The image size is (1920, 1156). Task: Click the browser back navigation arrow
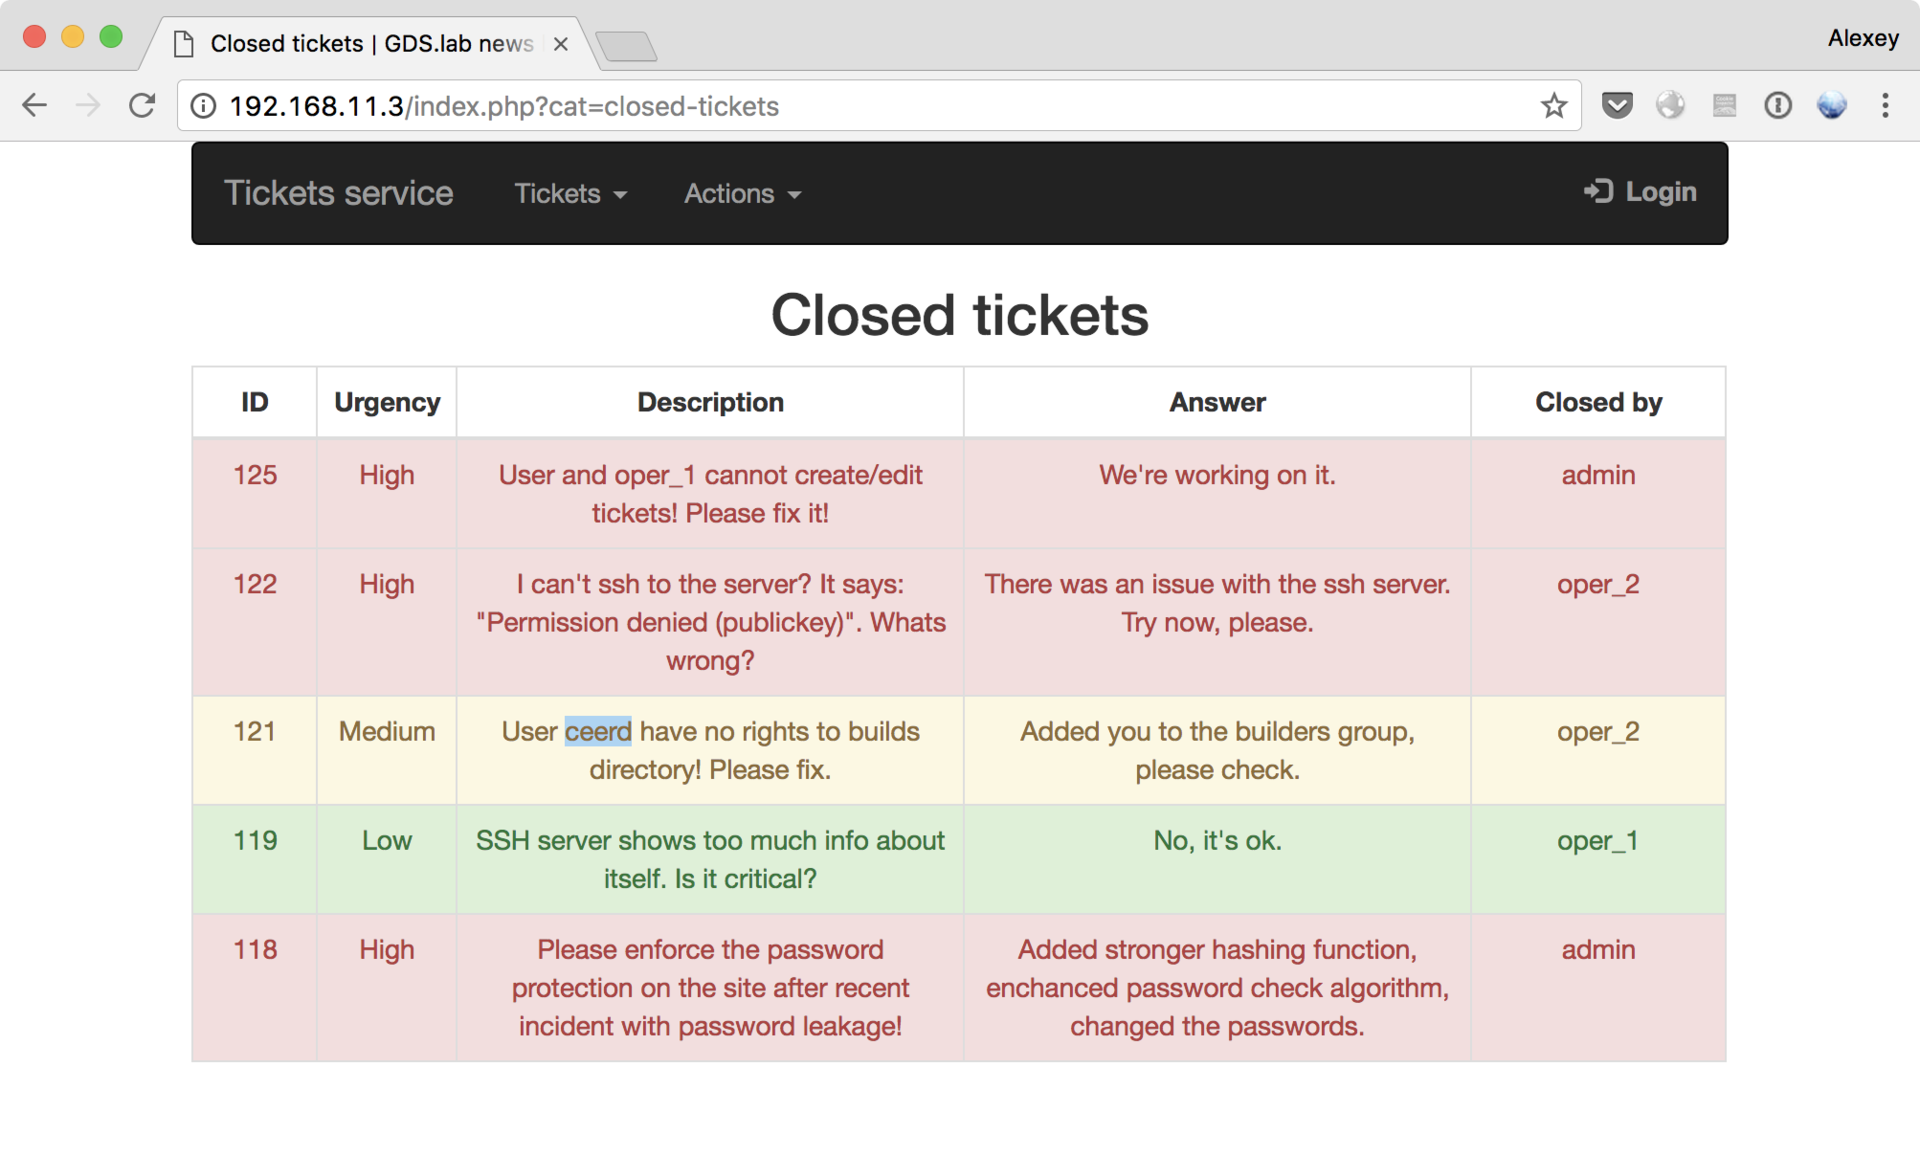click(34, 106)
